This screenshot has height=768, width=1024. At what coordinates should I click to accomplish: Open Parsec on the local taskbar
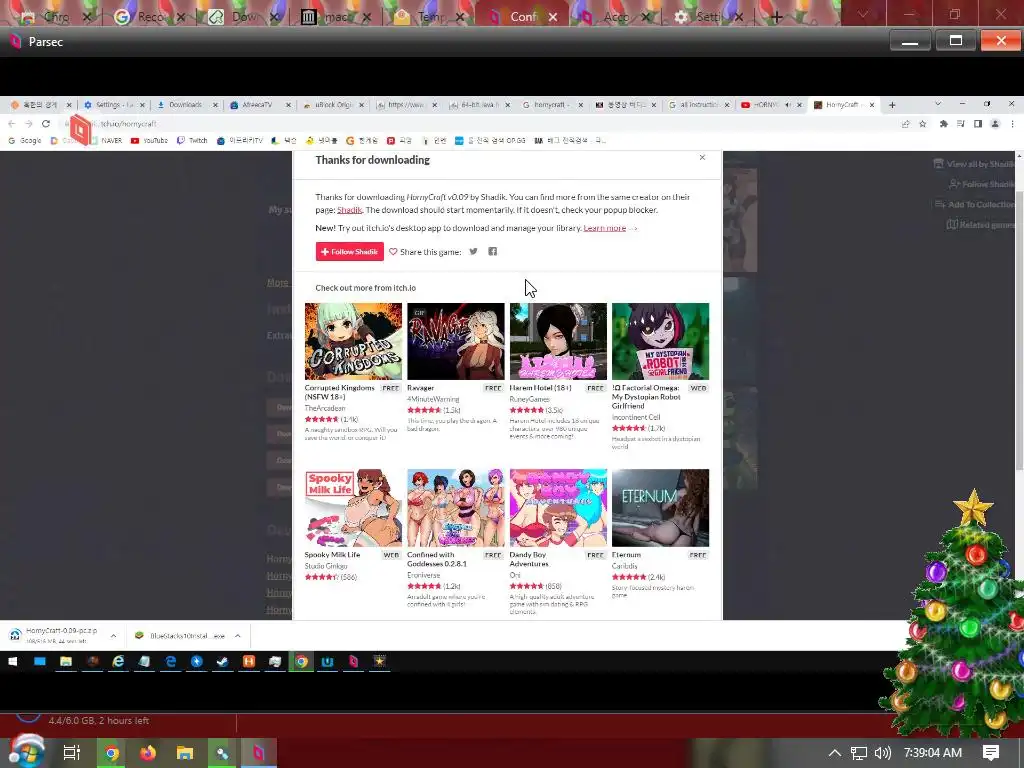tap(259, 753)
